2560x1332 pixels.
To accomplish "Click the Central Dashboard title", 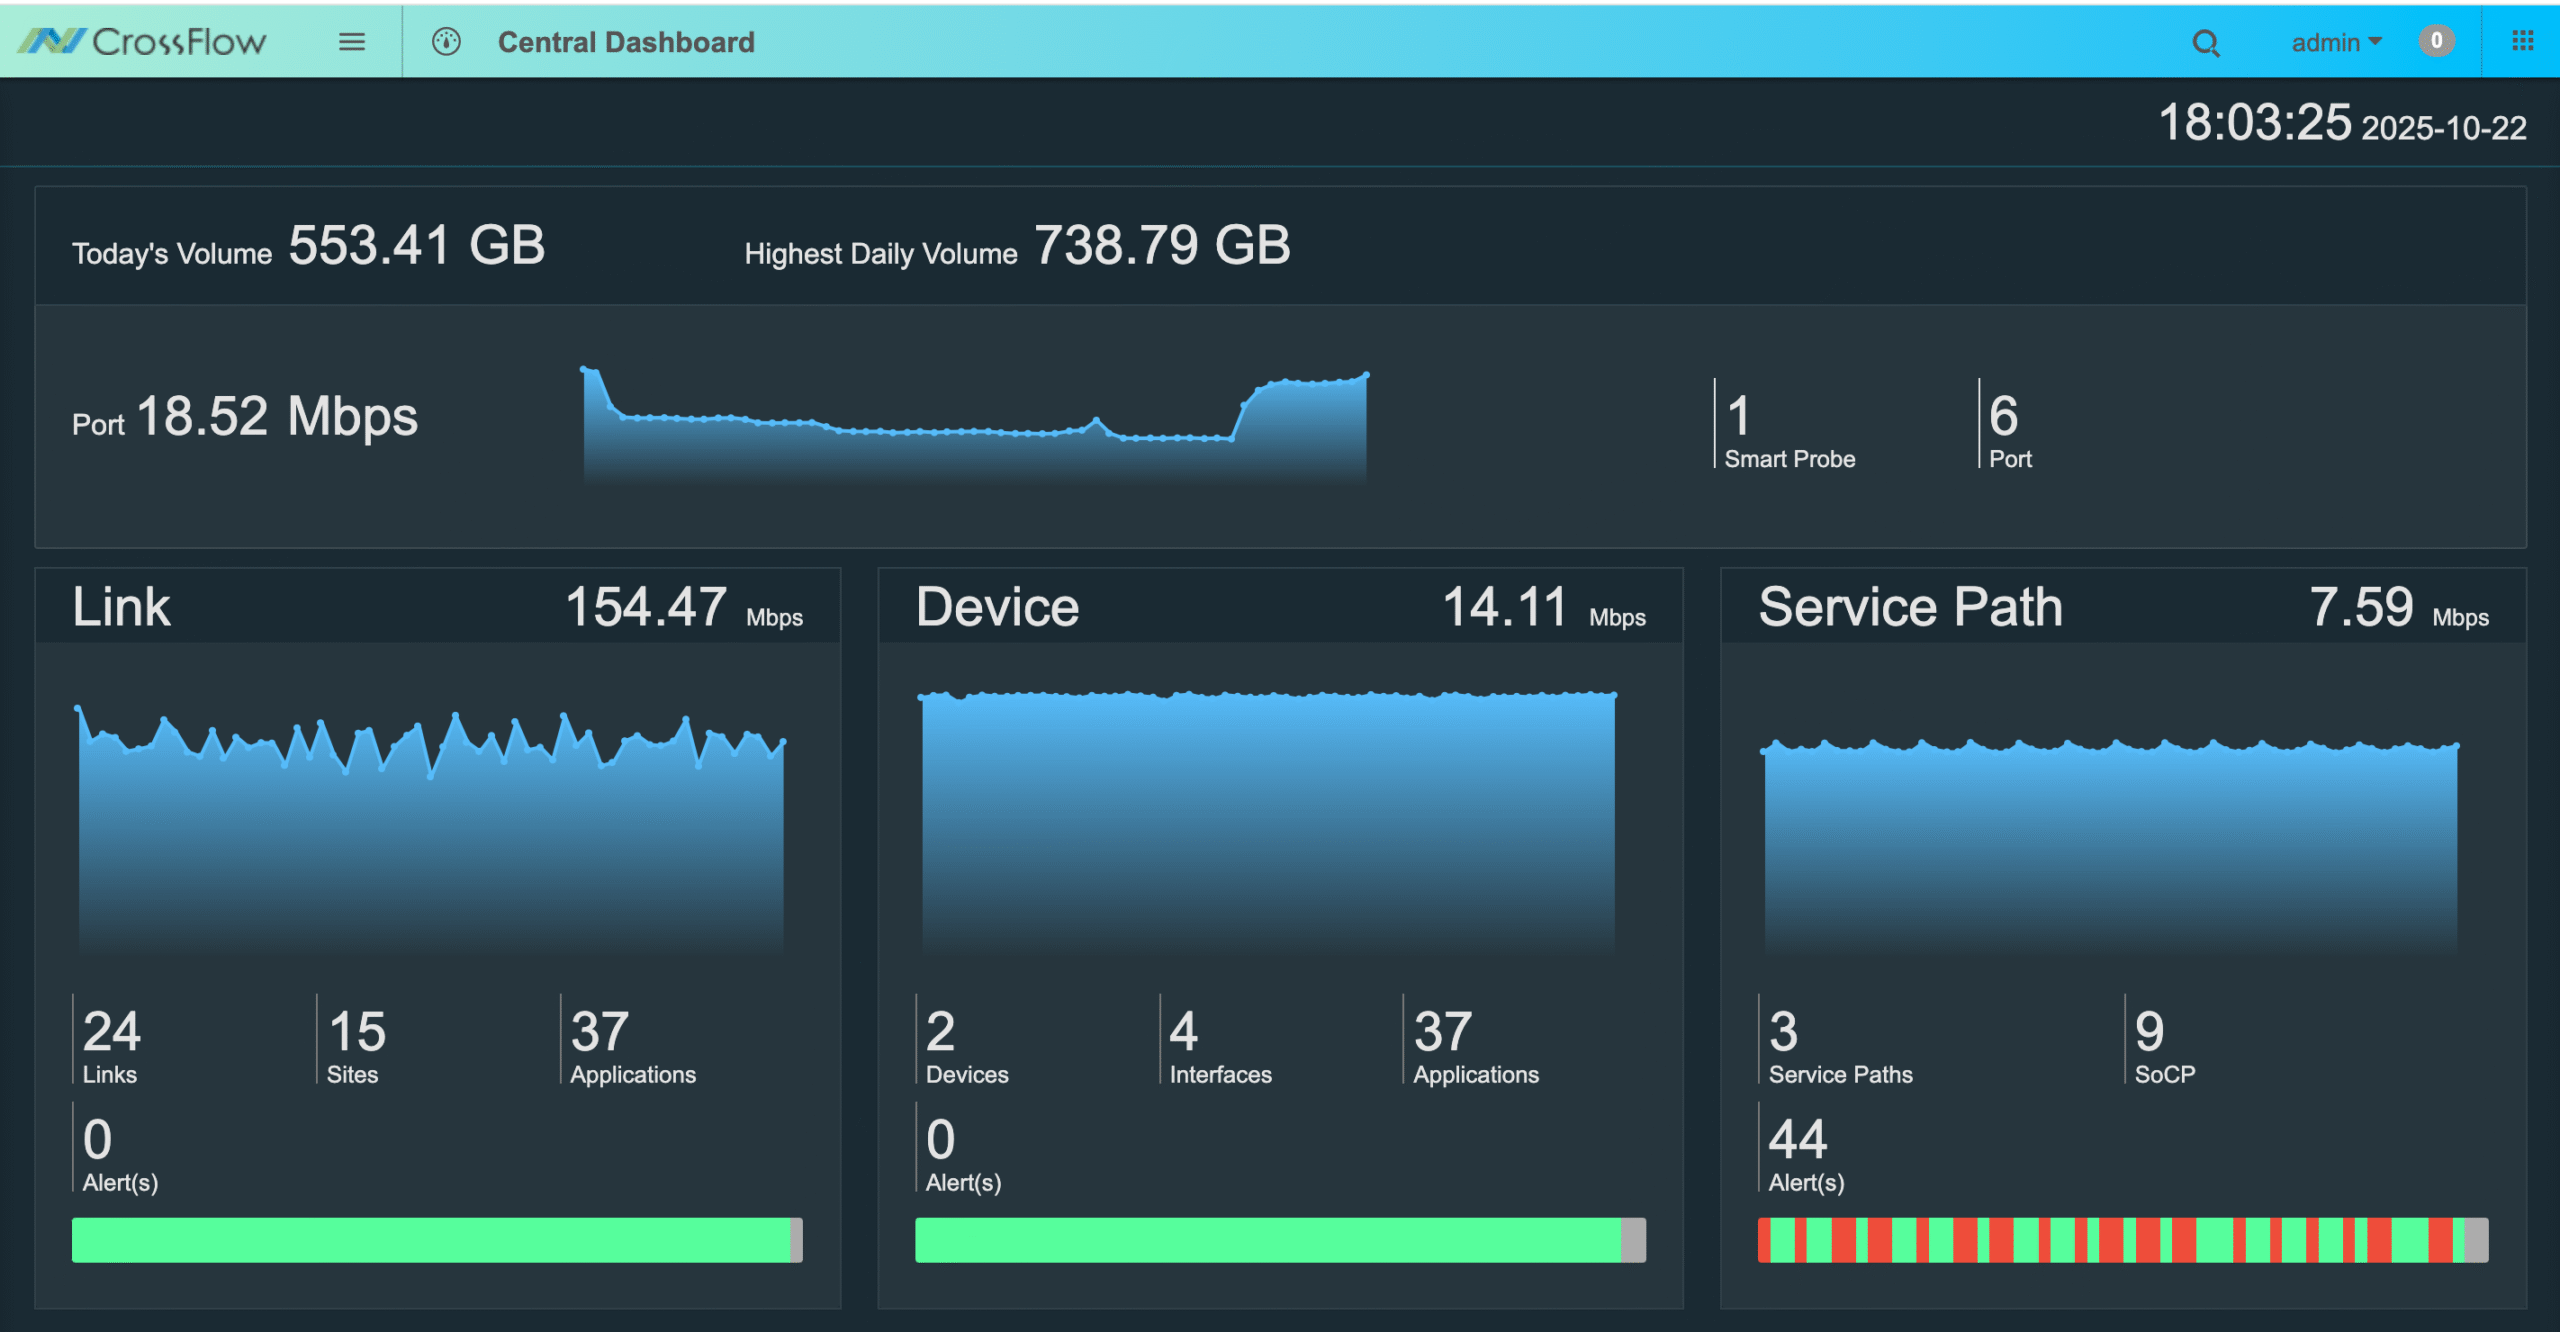I will pos(626,42).
